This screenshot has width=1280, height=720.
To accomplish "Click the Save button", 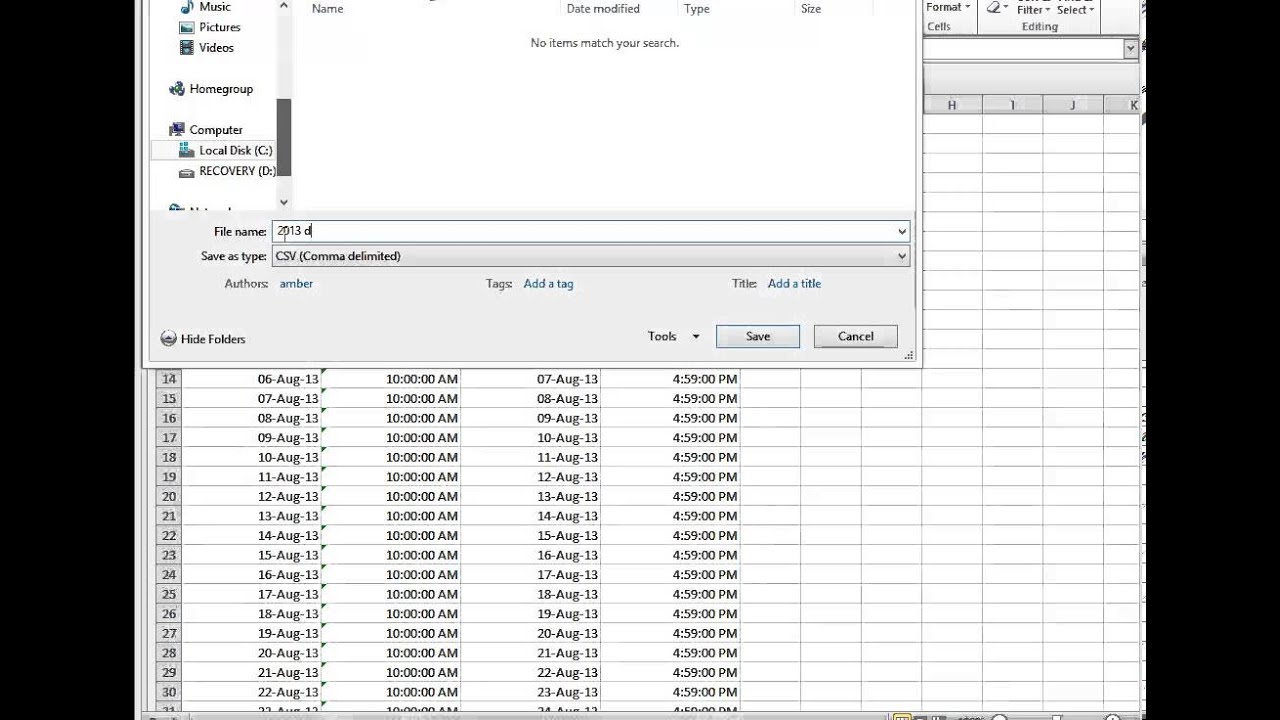I will click(758, 337).
